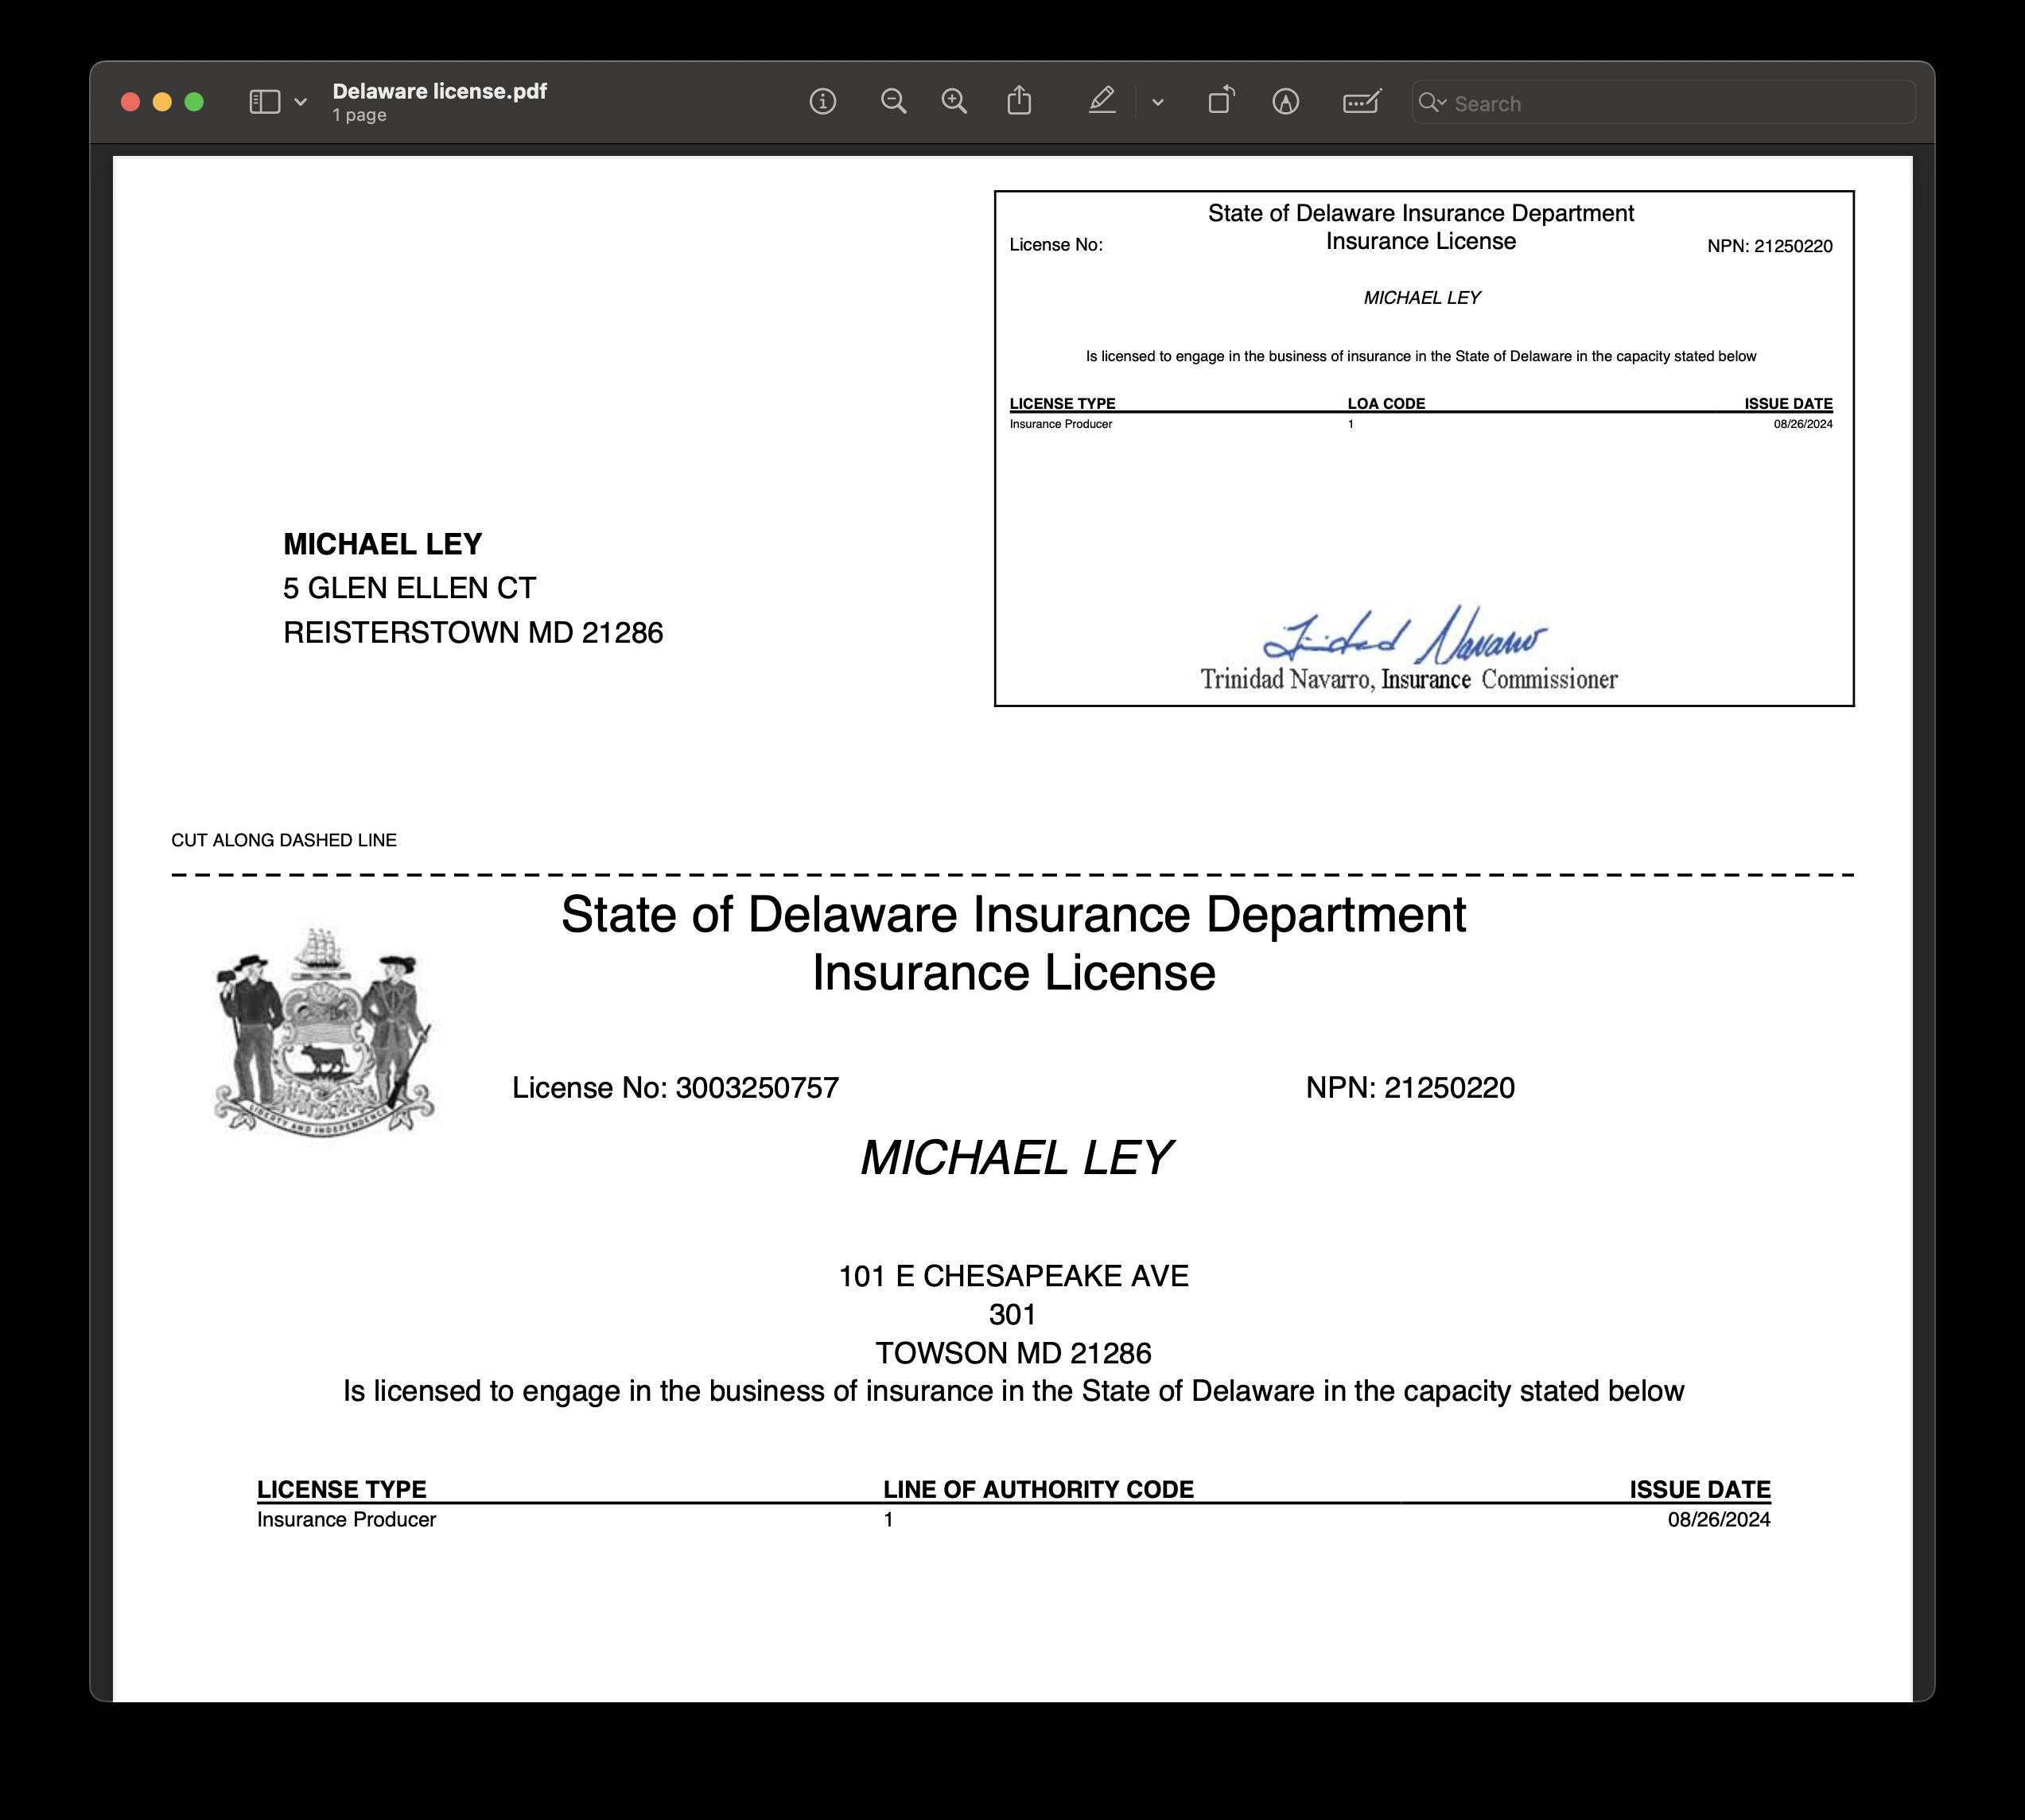Open the Share menu icon
The height and width of the screenshot is (1820, 2025).
1019,101
